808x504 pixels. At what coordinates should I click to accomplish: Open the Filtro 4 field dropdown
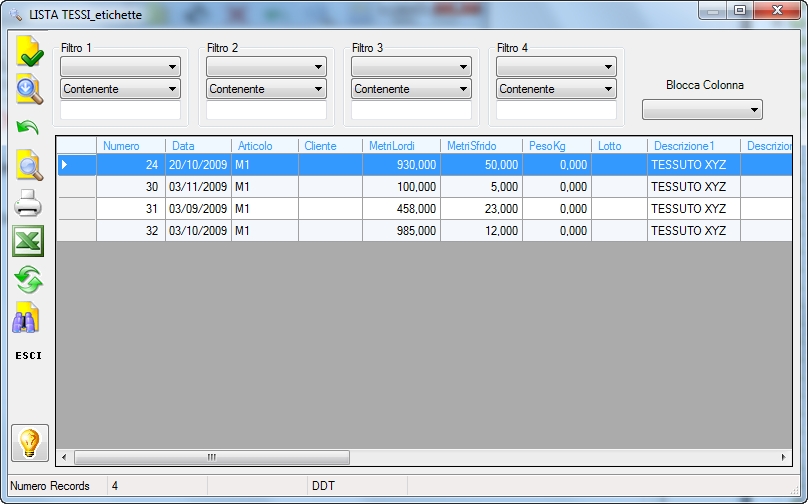point(556,66)
